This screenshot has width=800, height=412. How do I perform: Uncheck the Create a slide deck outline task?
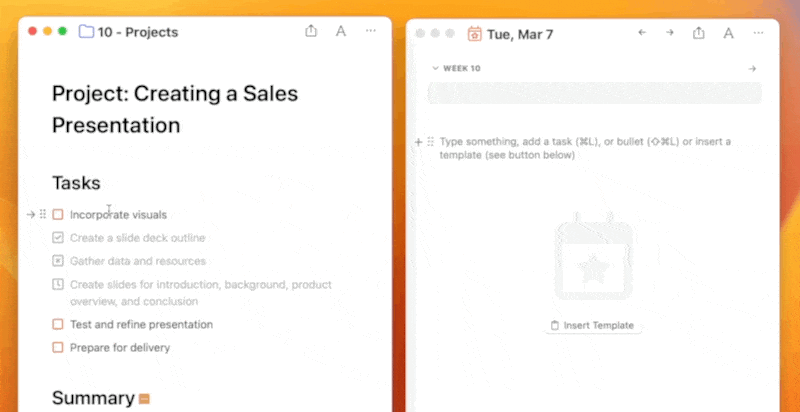(58, 237)
